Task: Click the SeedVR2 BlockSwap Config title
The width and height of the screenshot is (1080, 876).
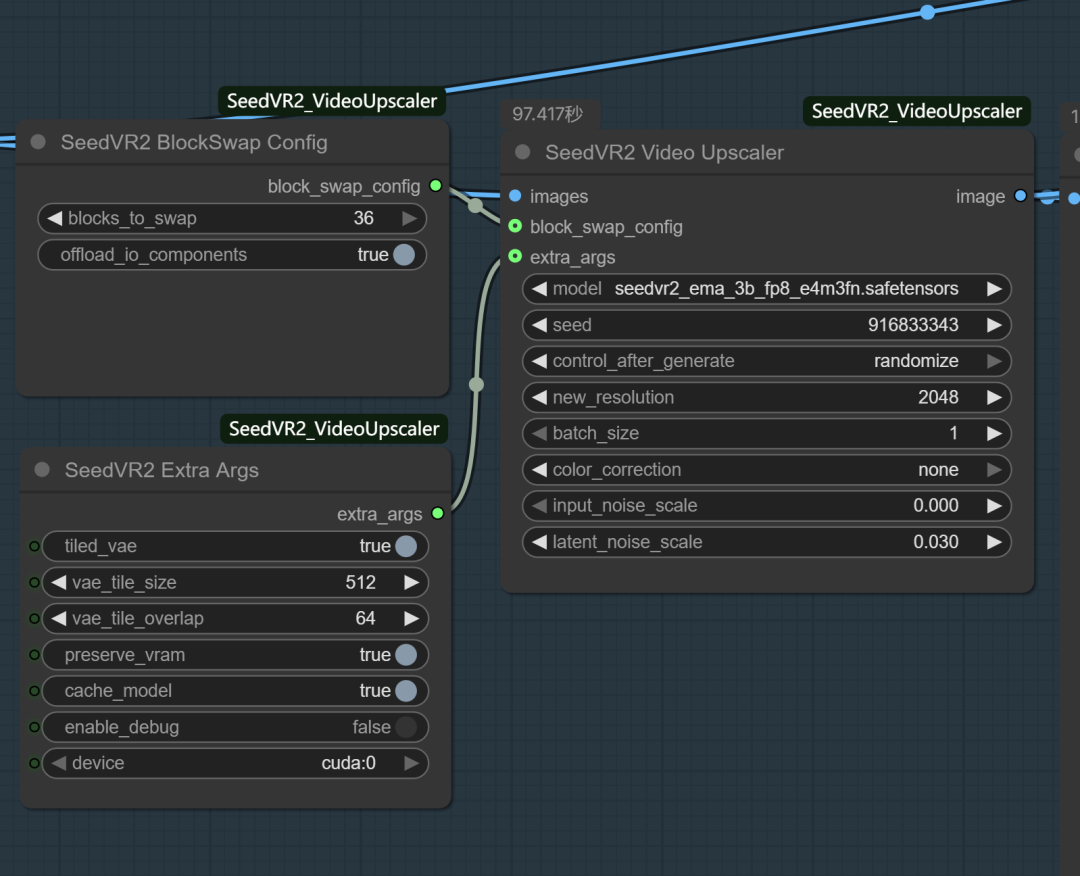Action: 194,143
